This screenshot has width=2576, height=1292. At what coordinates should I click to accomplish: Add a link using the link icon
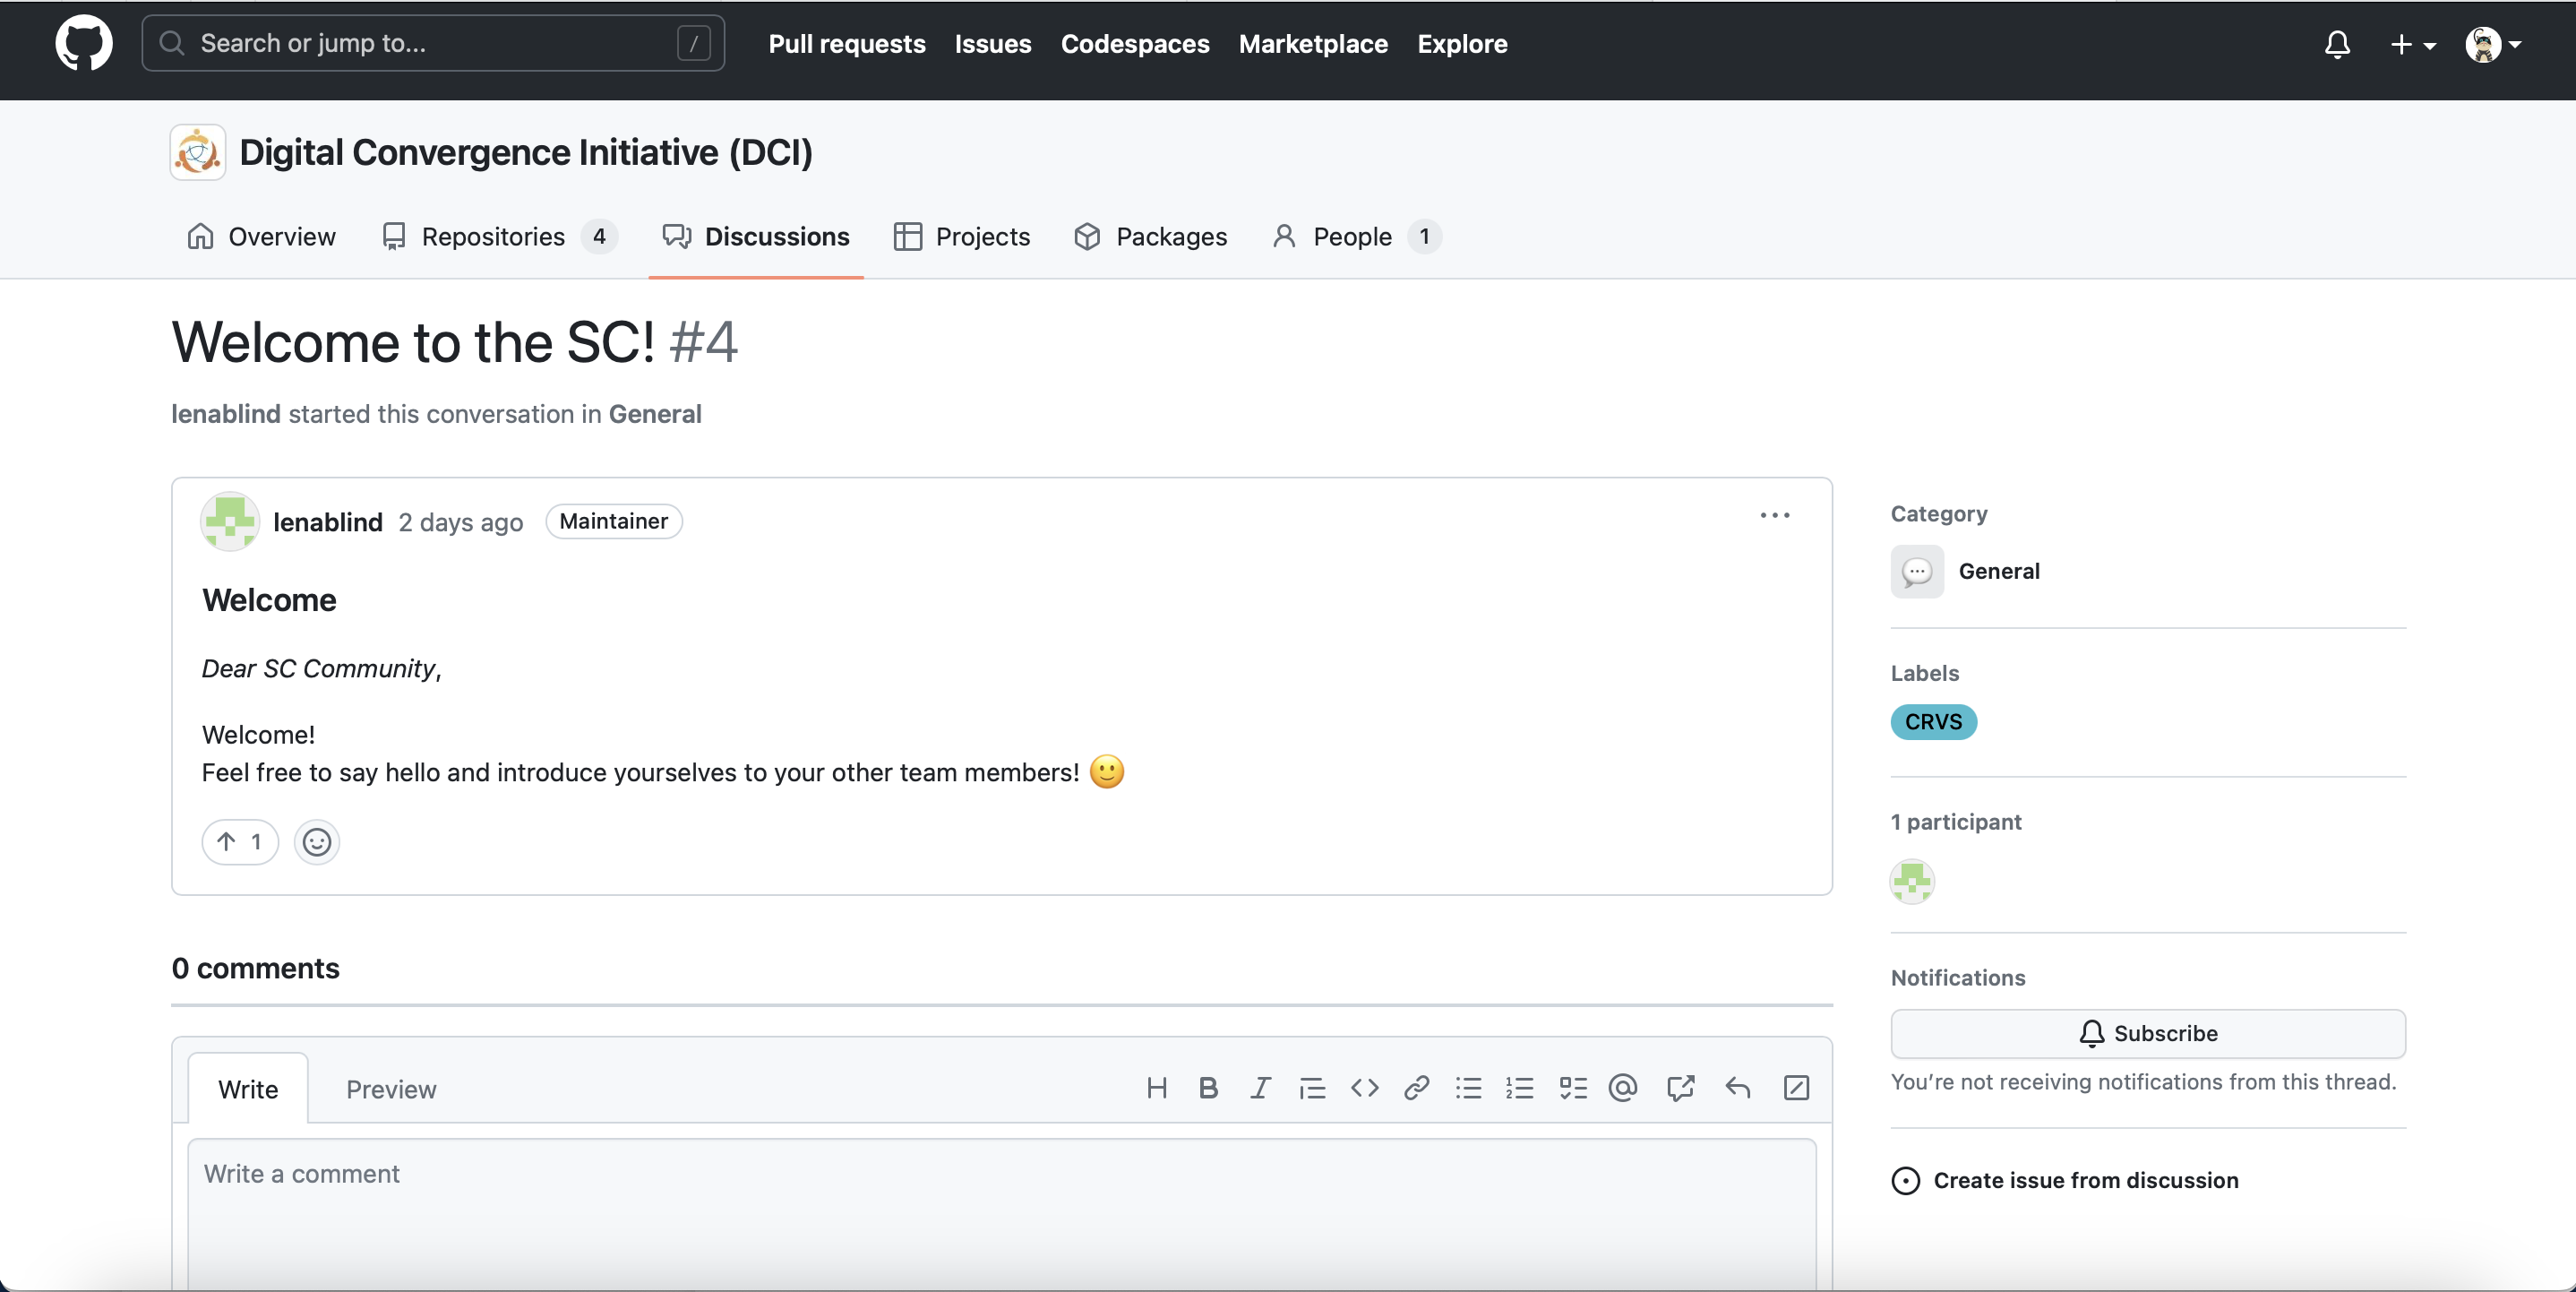1416,1088
